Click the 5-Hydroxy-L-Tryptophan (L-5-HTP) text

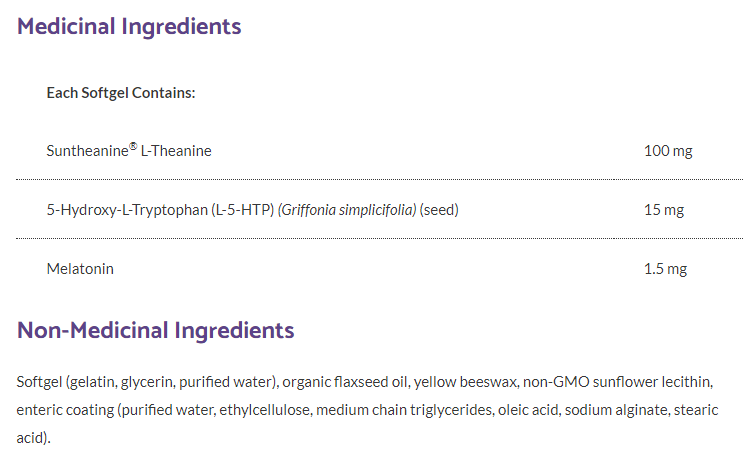pyautogui.click(x=160, y=210)
